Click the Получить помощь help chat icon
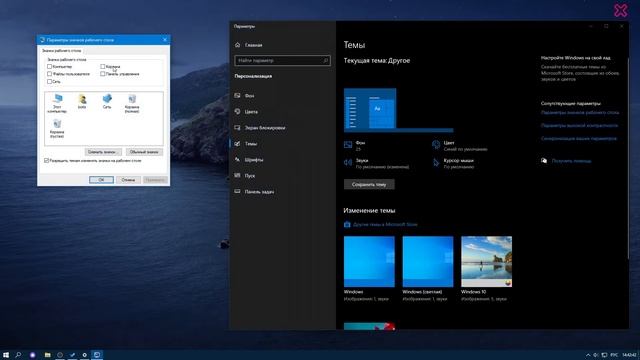Screen dimensions: 640x360 click(x=544, y=161)
